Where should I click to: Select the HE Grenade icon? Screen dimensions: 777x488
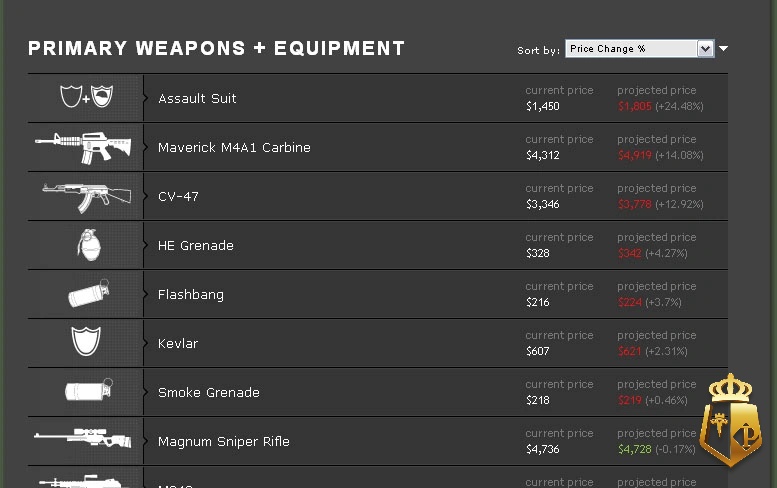click(x=89, y=245)
